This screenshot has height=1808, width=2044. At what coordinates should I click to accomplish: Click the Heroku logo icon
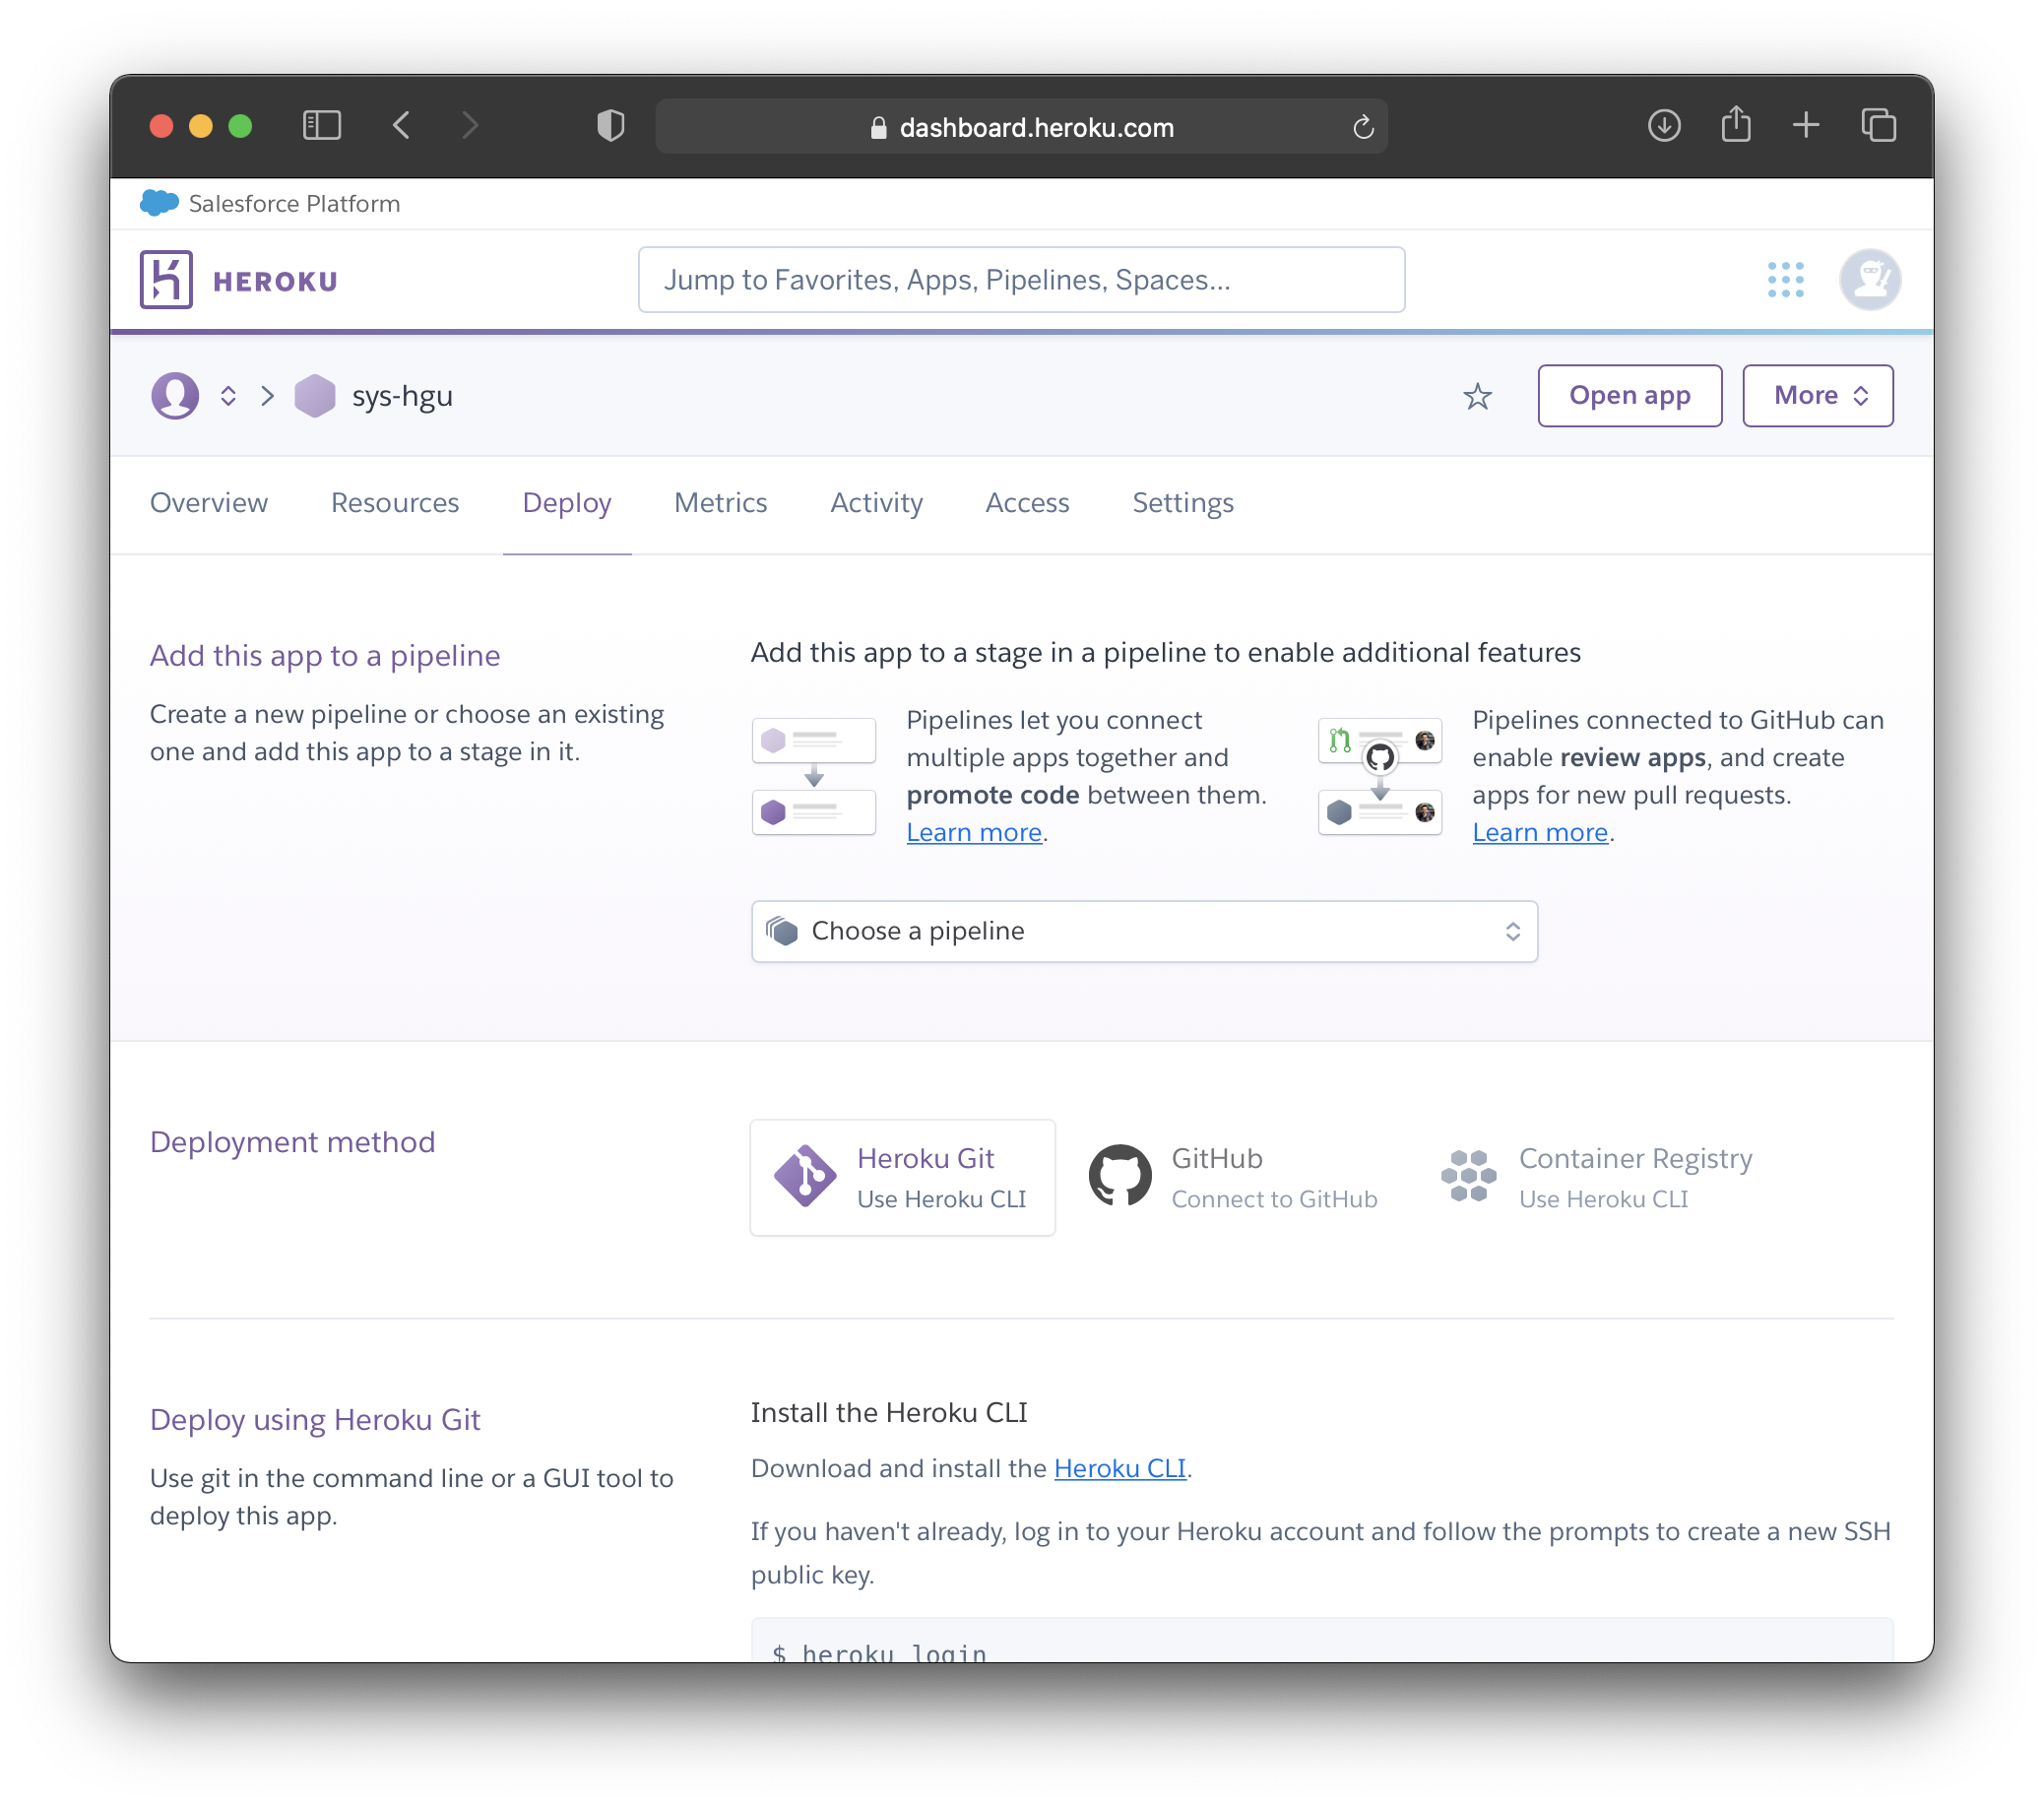point(166,280)
